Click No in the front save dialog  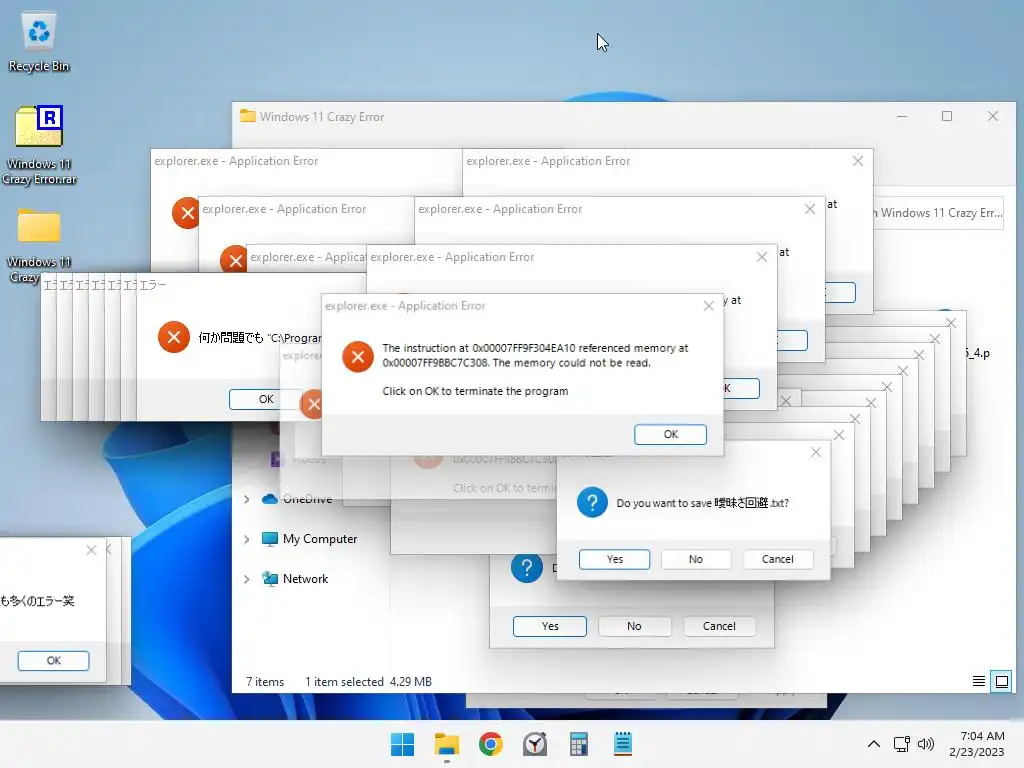696,559
